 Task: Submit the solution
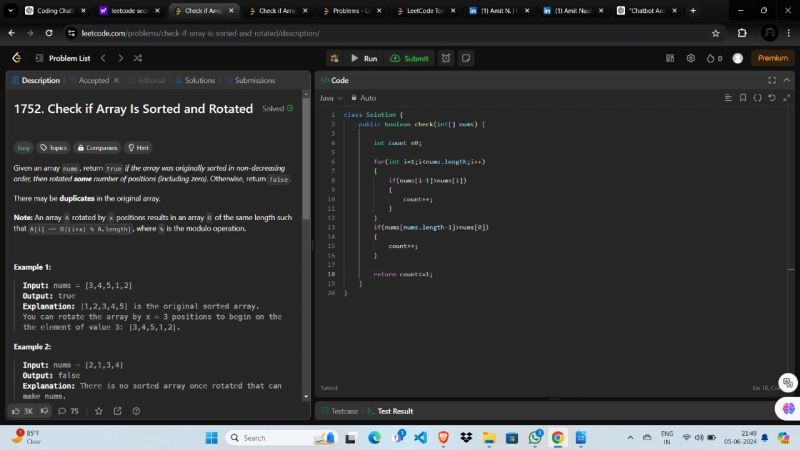[x=409, y=58]
